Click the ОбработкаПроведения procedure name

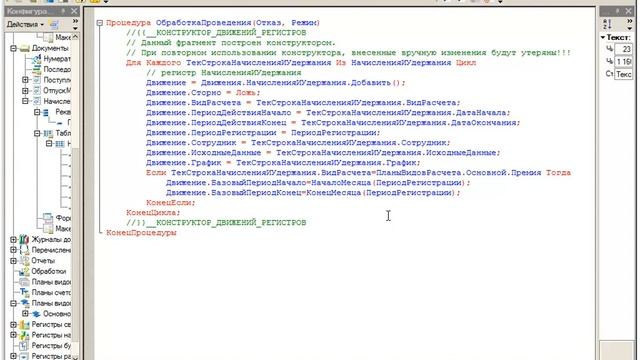point(204,23)
